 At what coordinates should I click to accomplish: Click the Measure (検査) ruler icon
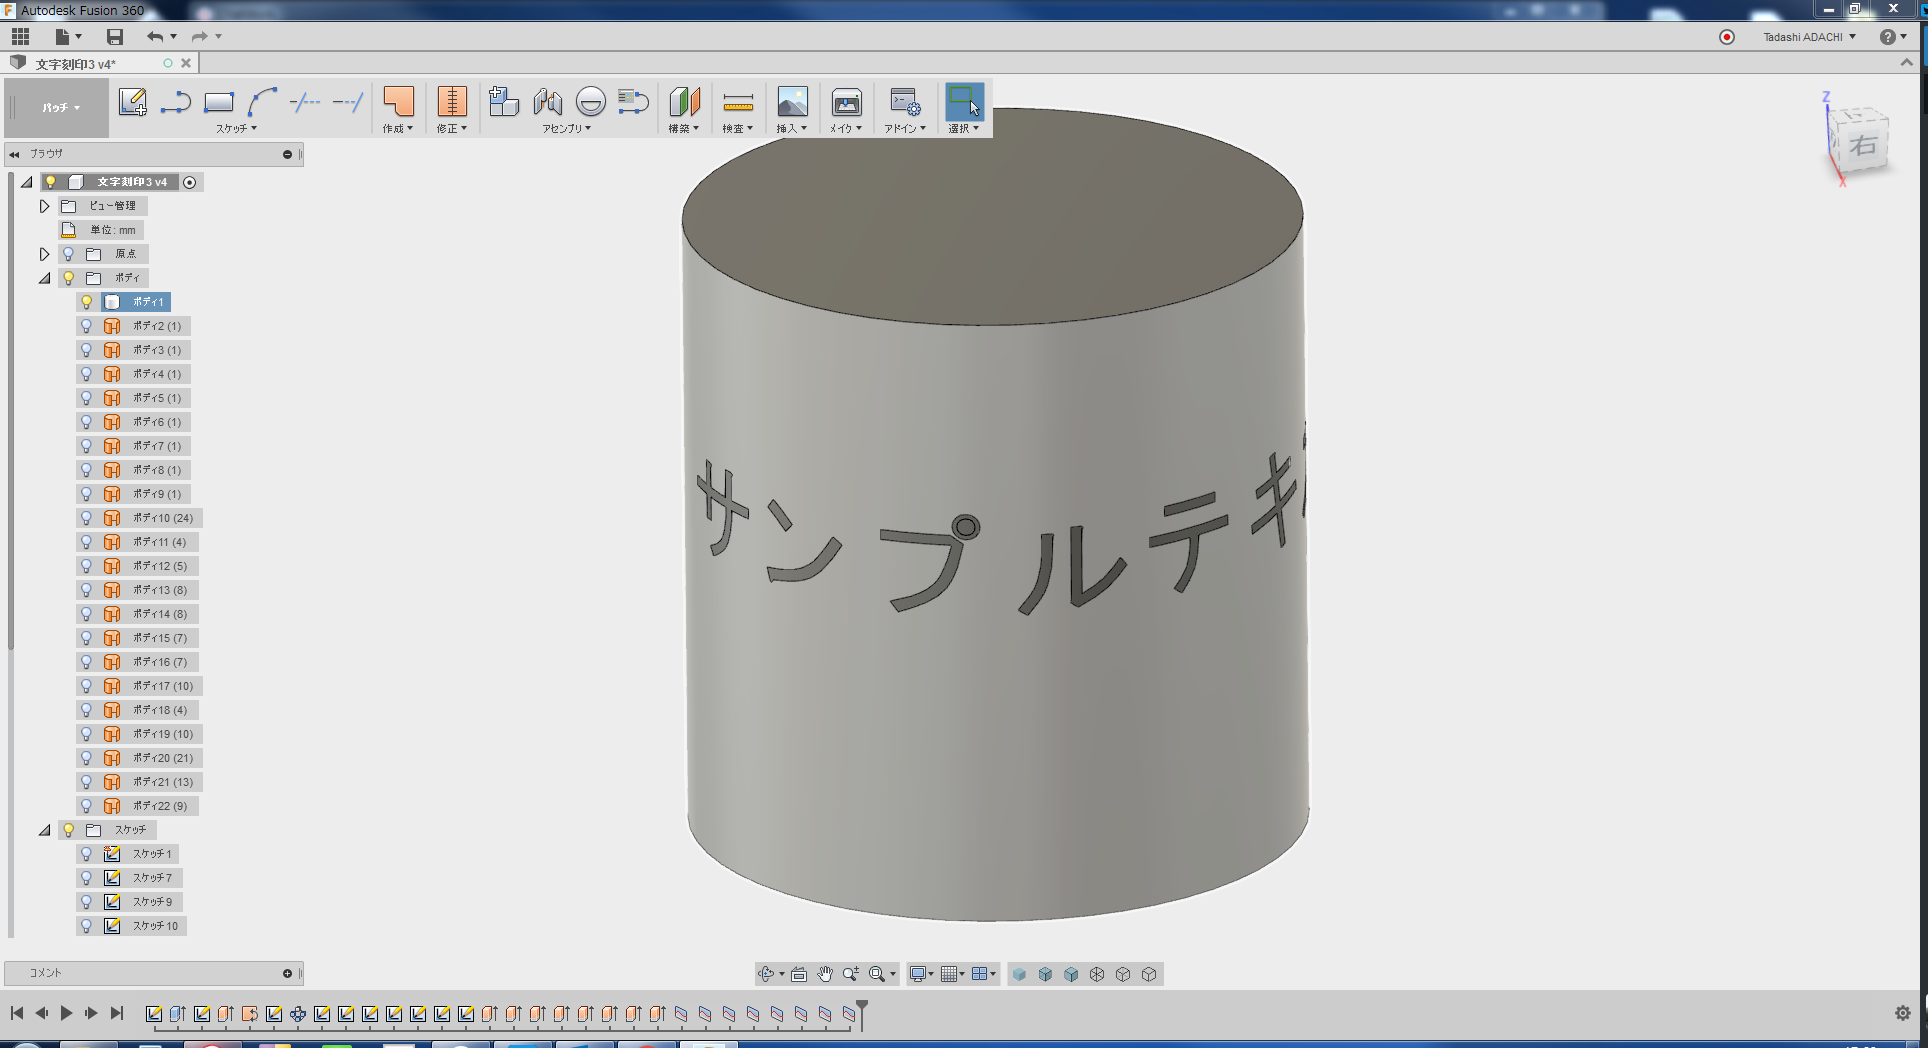(738, 102)
